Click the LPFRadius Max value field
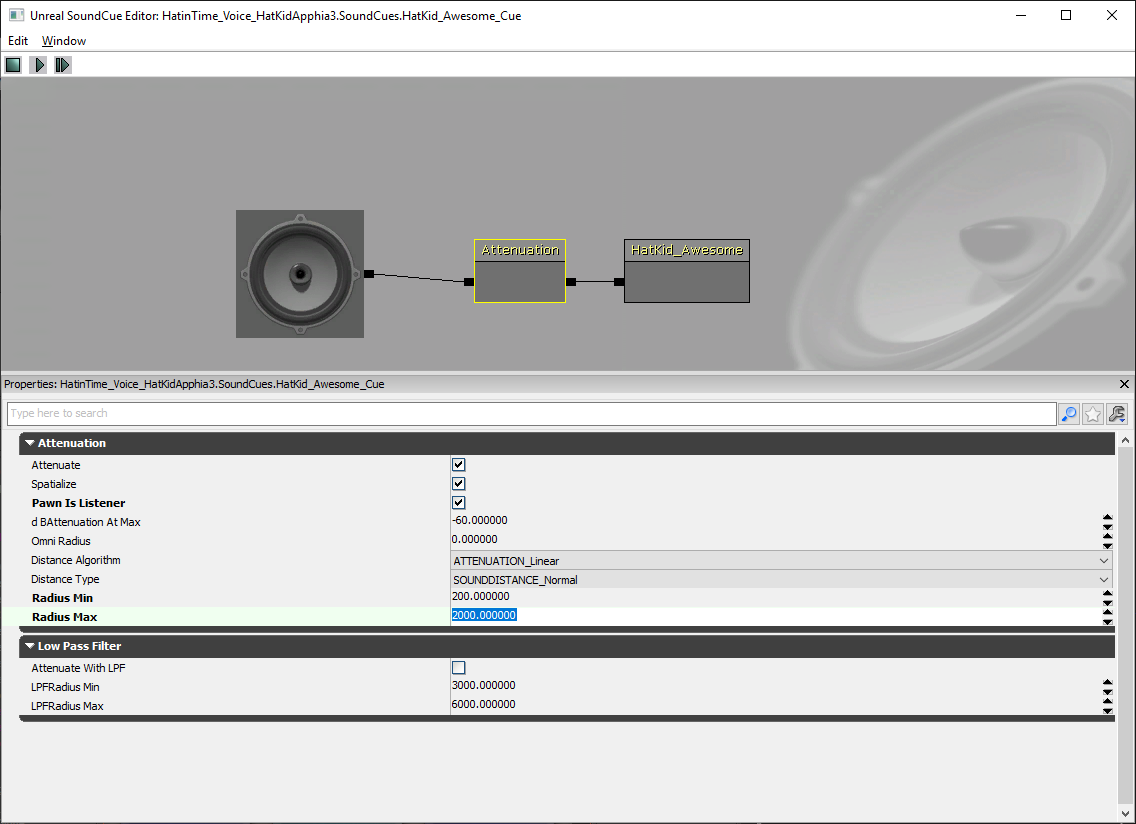The height and width of the screenshot is (824, 1136). [775, 705]
